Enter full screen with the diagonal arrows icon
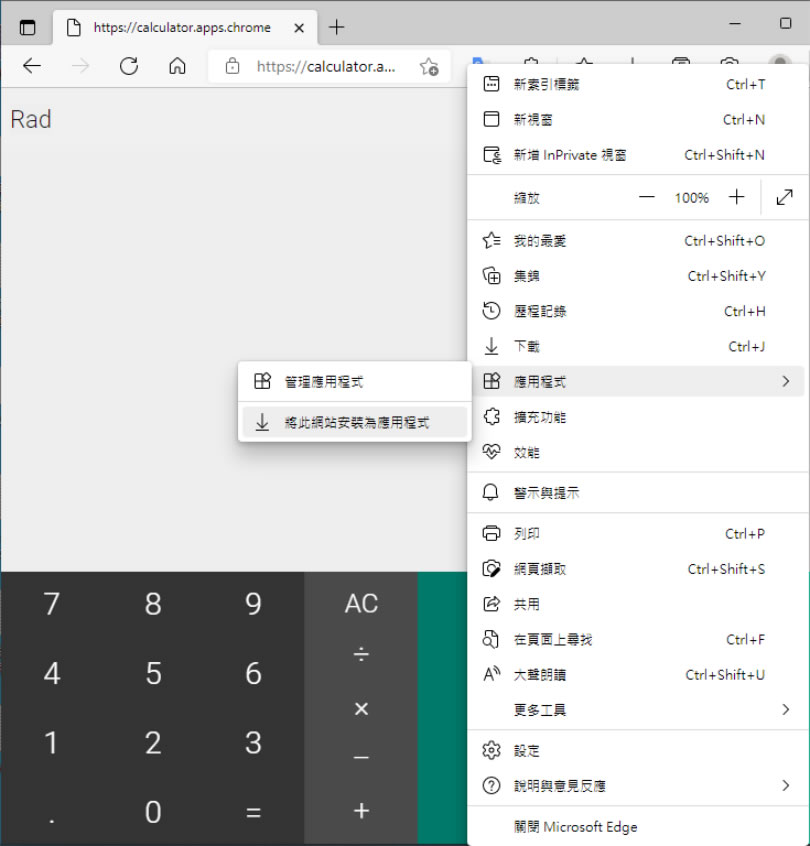 tap(784, 197)
